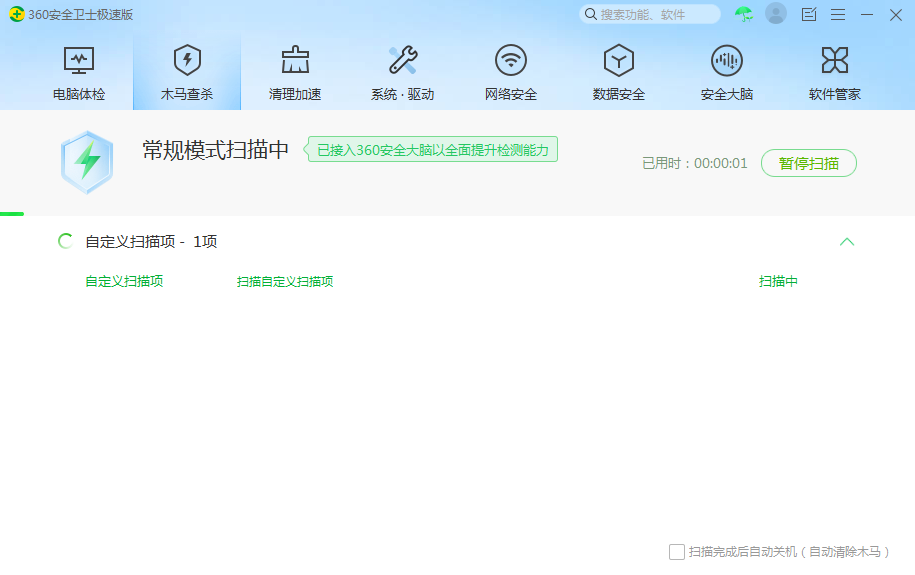915x575 pixels.
Task: Open the 软件管家 software manager tab
Action: point(834,73)
